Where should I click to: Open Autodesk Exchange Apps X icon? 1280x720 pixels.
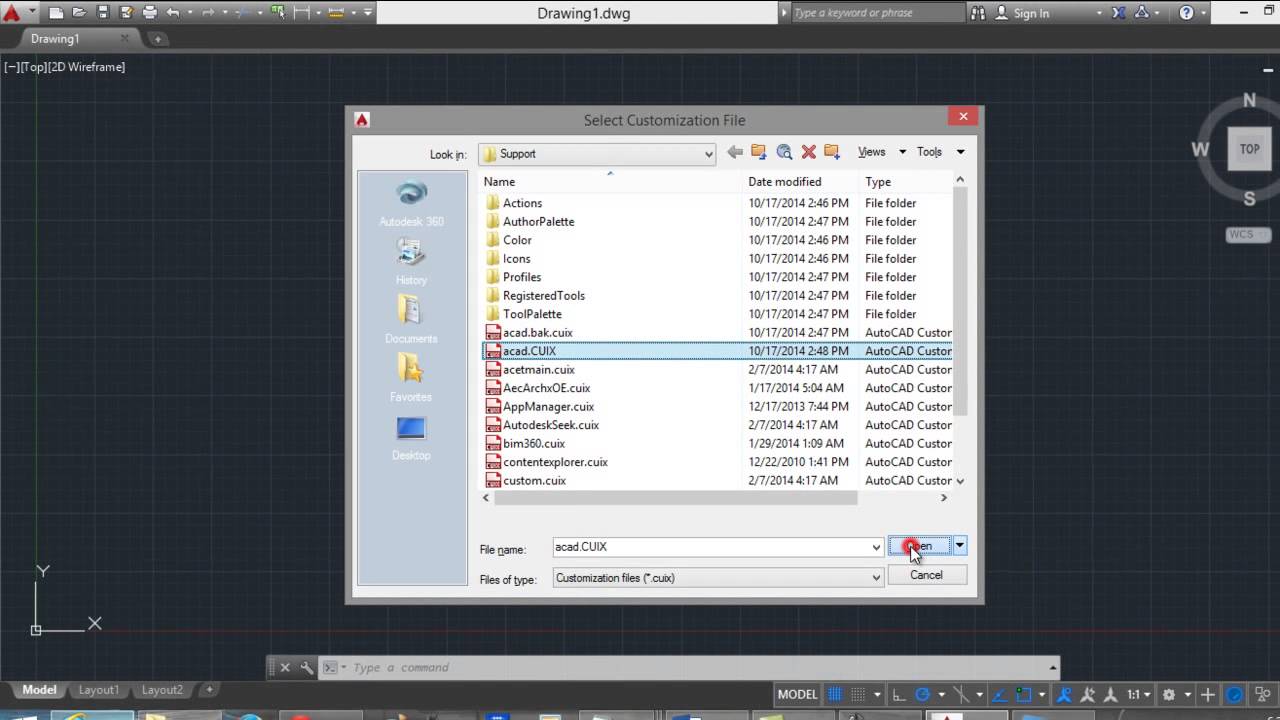(1119, 13)
